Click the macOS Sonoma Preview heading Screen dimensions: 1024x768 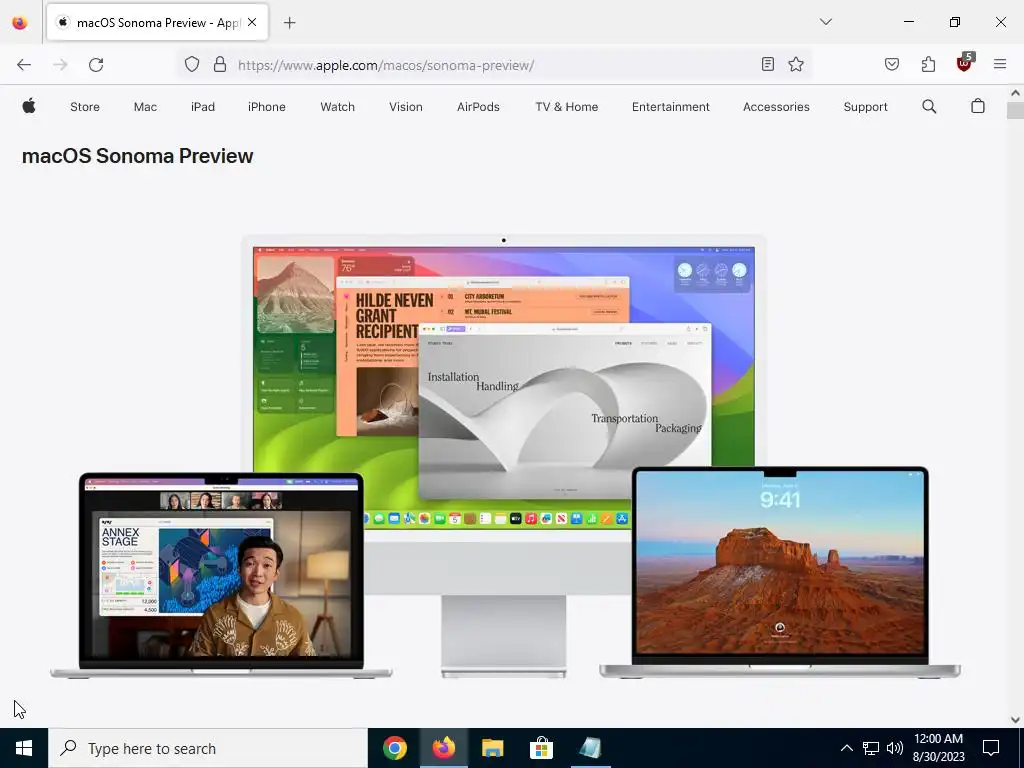(137, 156)
